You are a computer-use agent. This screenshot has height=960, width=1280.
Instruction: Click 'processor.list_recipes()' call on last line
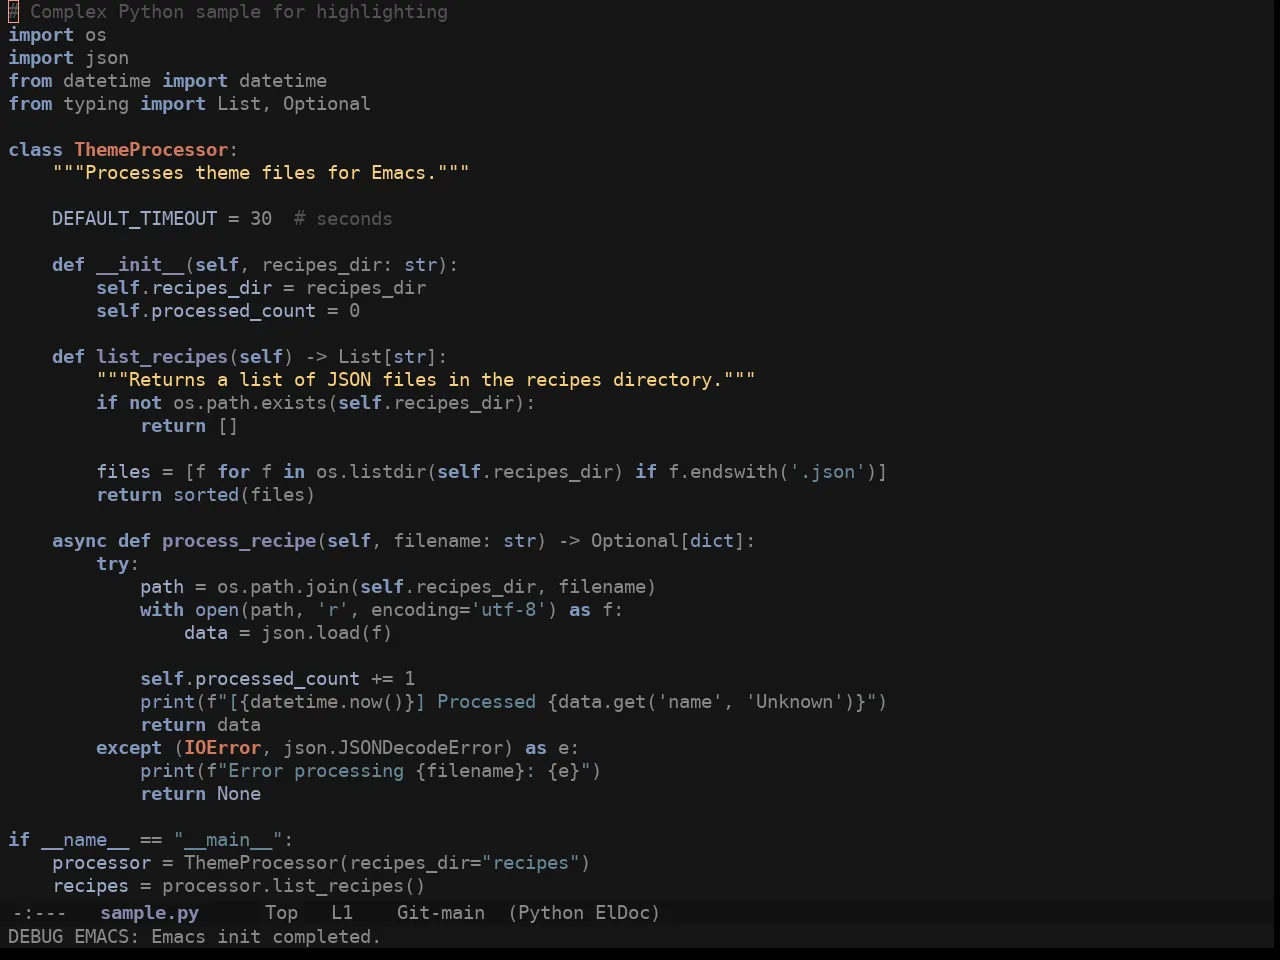[x=294, y=886]
